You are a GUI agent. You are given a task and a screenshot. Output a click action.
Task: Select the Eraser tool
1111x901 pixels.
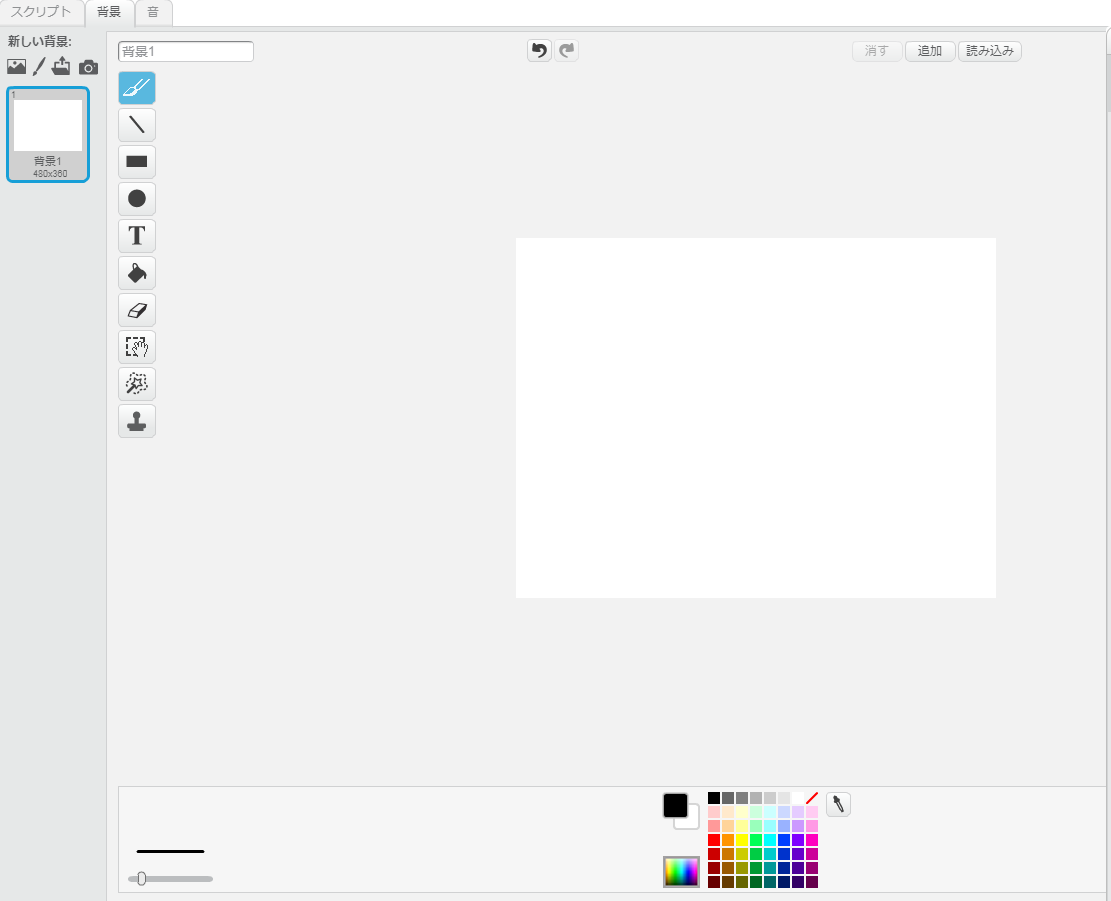(x=137, y=310)
